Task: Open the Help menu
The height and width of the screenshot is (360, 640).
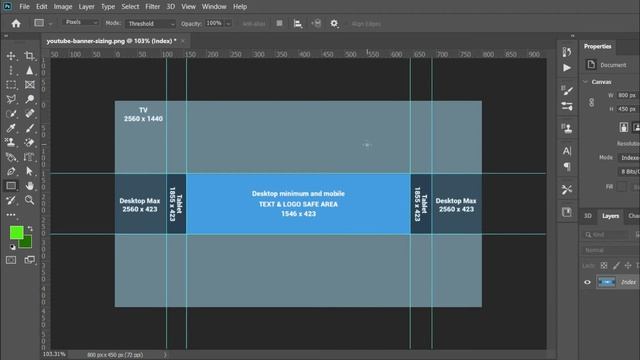Action: [x=240, y=7]
